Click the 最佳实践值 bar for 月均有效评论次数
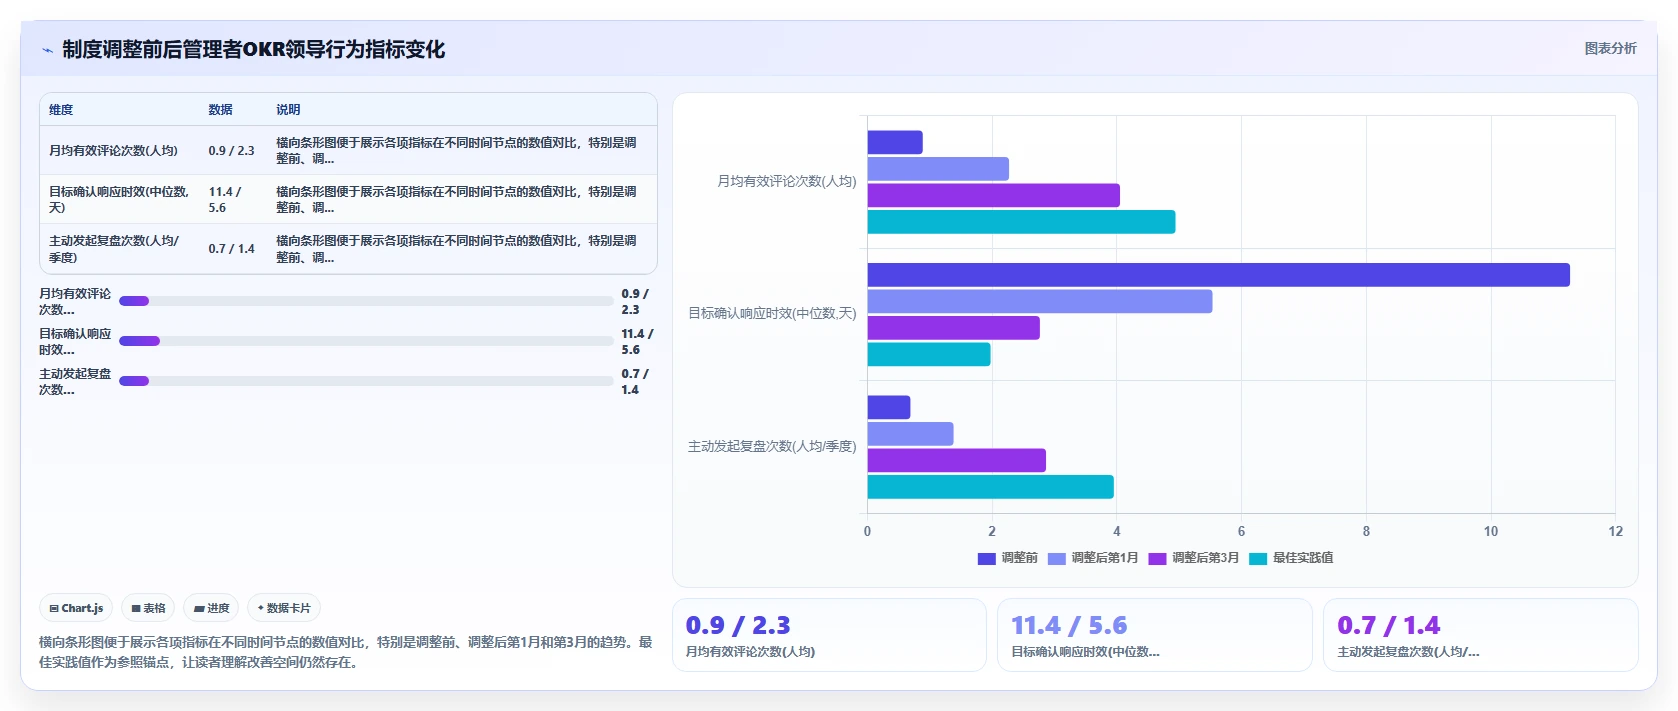 click(1021, 222)
